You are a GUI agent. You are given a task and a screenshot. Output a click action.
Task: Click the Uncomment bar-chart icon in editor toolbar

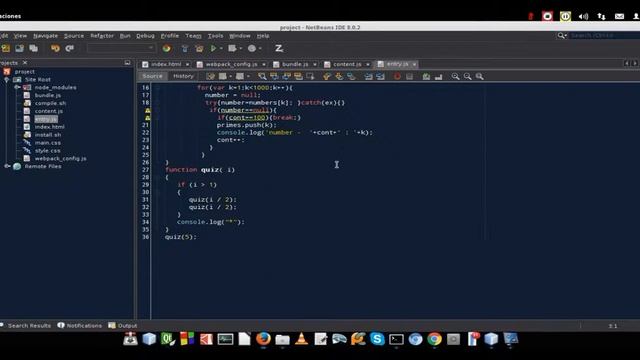(x=438, y=76)
